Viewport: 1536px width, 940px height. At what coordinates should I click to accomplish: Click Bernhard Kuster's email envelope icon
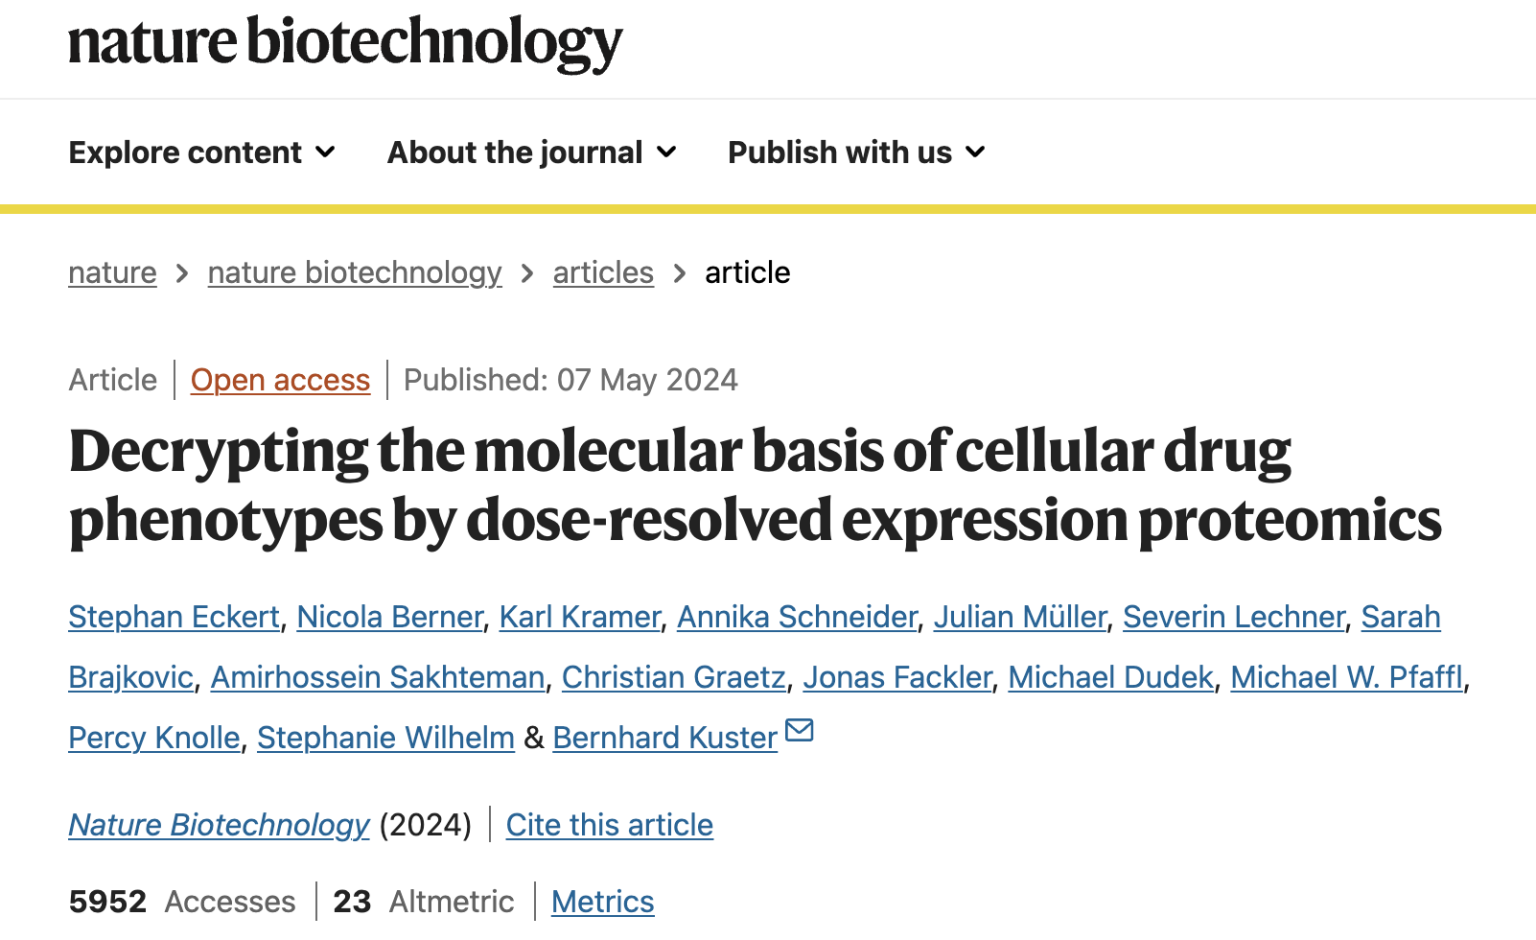tap(798, 732)
